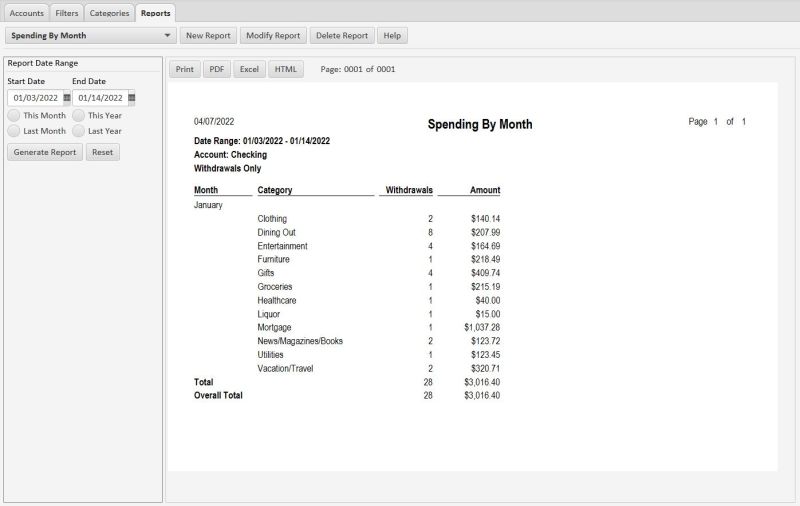The width and height of the screenshot is (800, 506).
Task: Click the Date Range line in report
Action: coord(262,141)
